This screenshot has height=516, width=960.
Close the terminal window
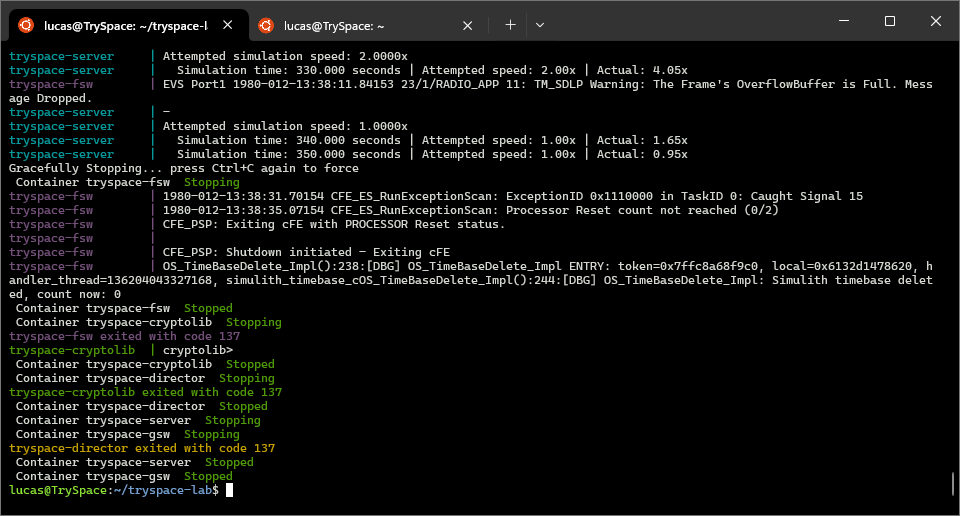coord(936,21)
